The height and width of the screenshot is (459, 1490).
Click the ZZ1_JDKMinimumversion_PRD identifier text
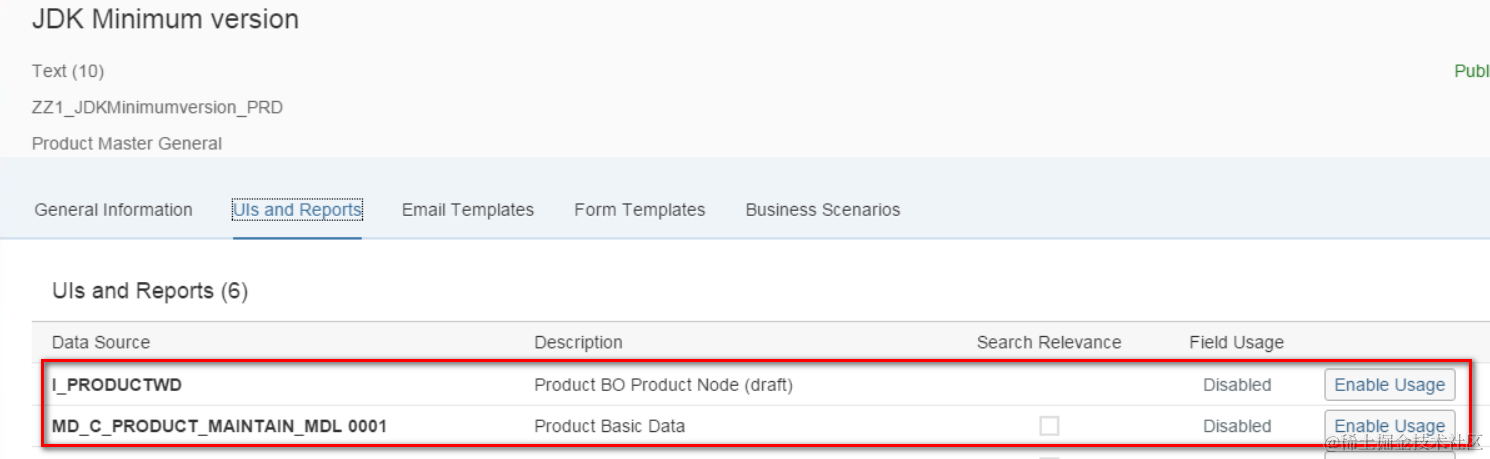[157, 107]
